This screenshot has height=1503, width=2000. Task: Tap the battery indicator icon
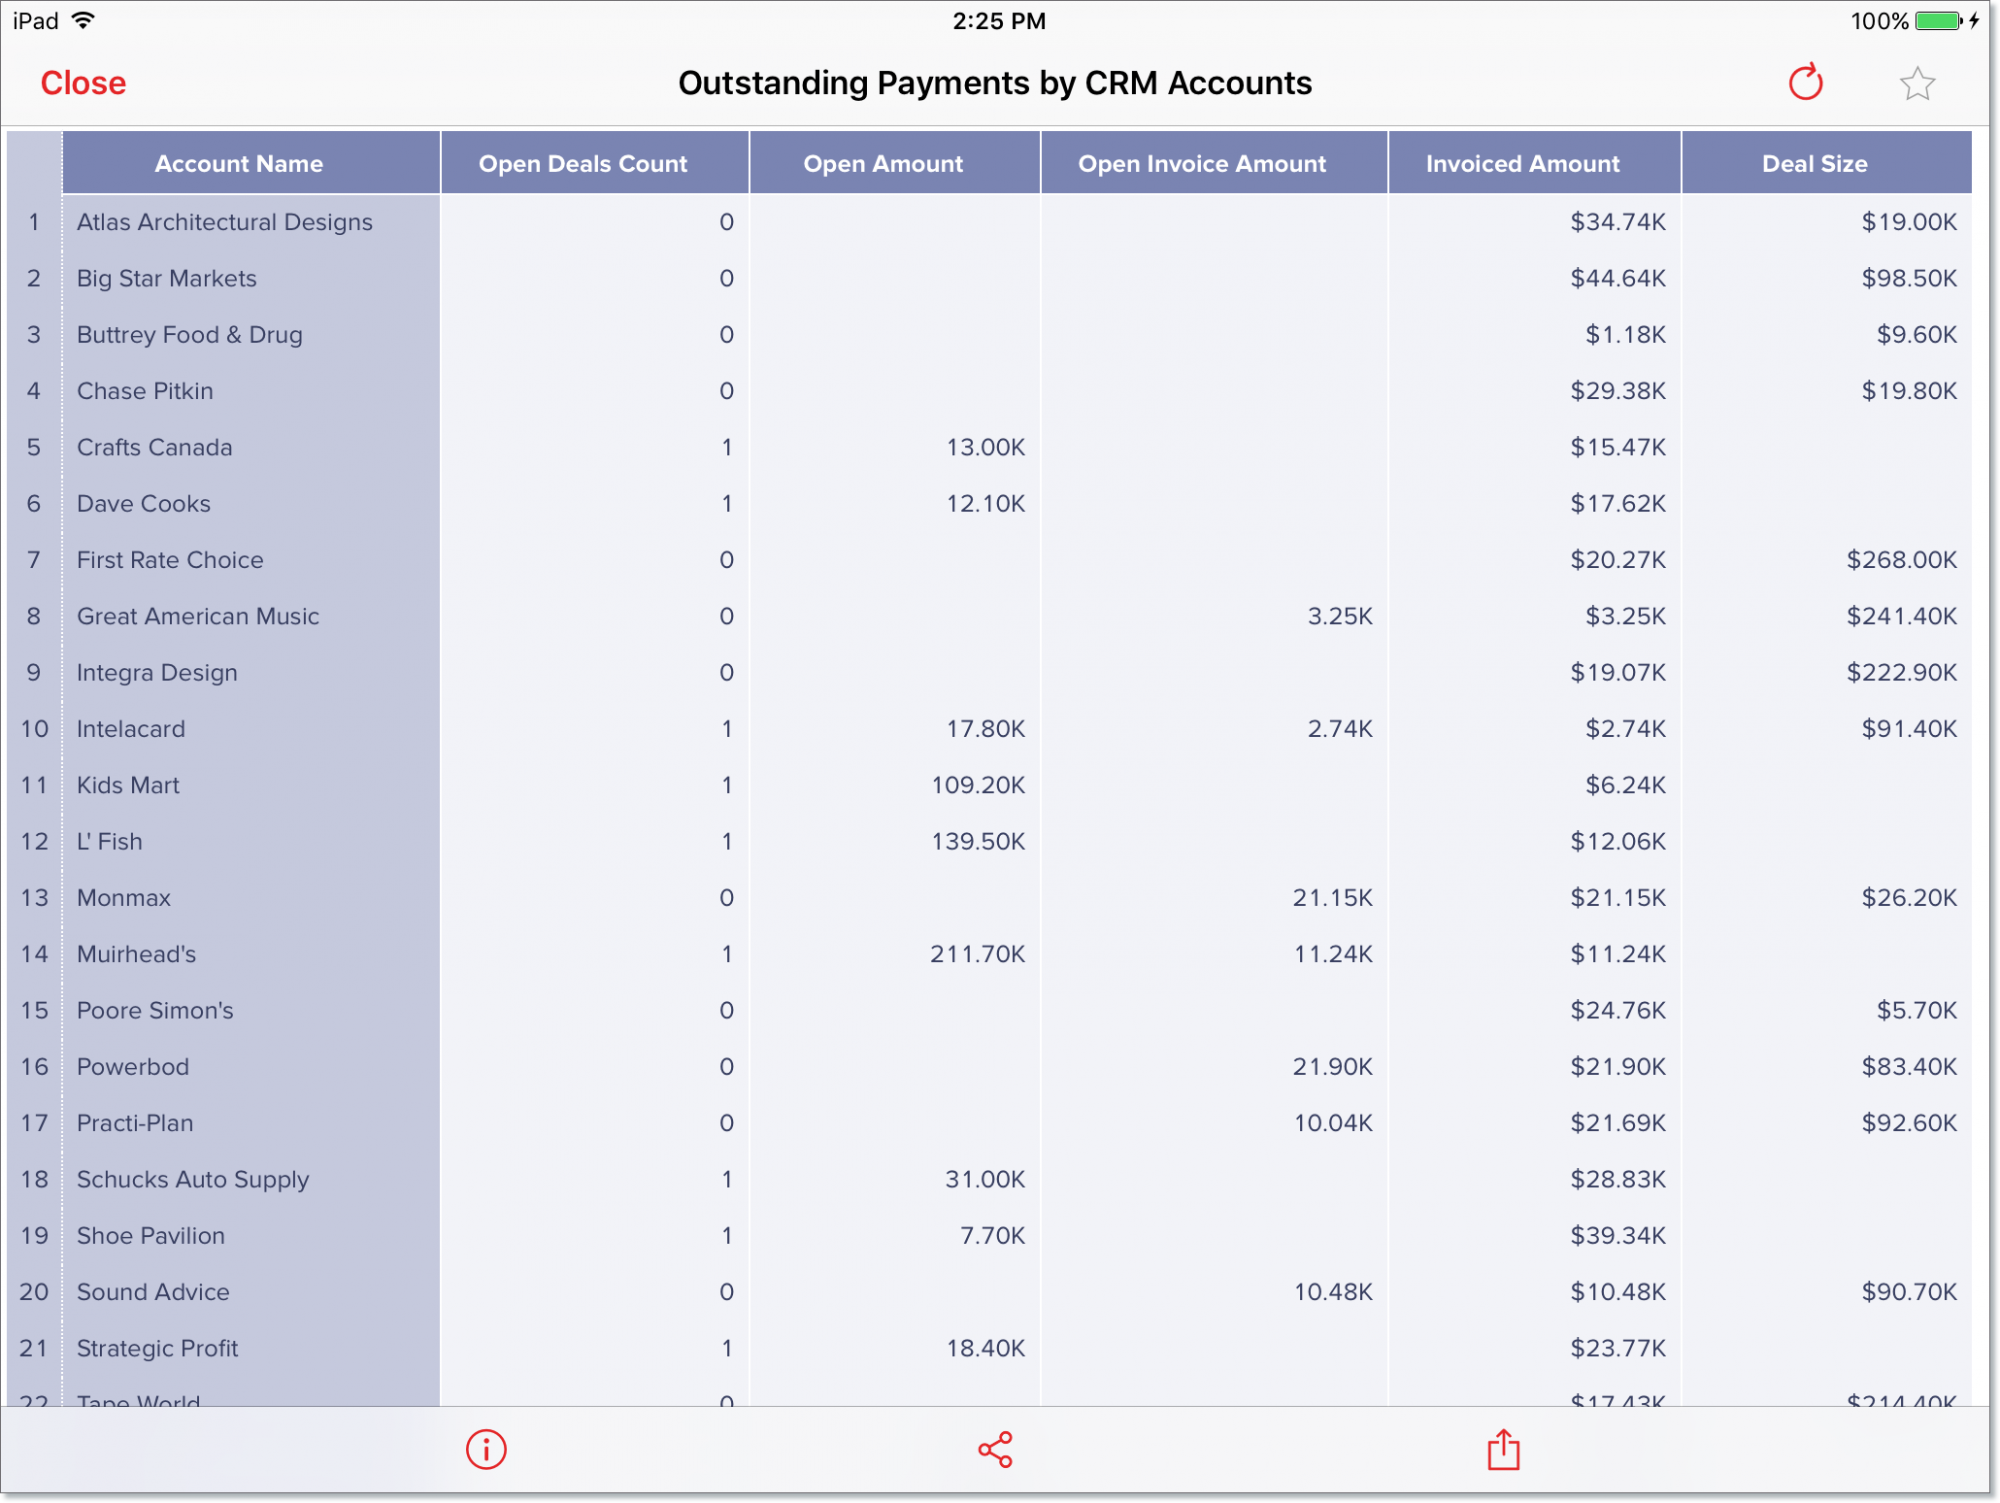1938,21
